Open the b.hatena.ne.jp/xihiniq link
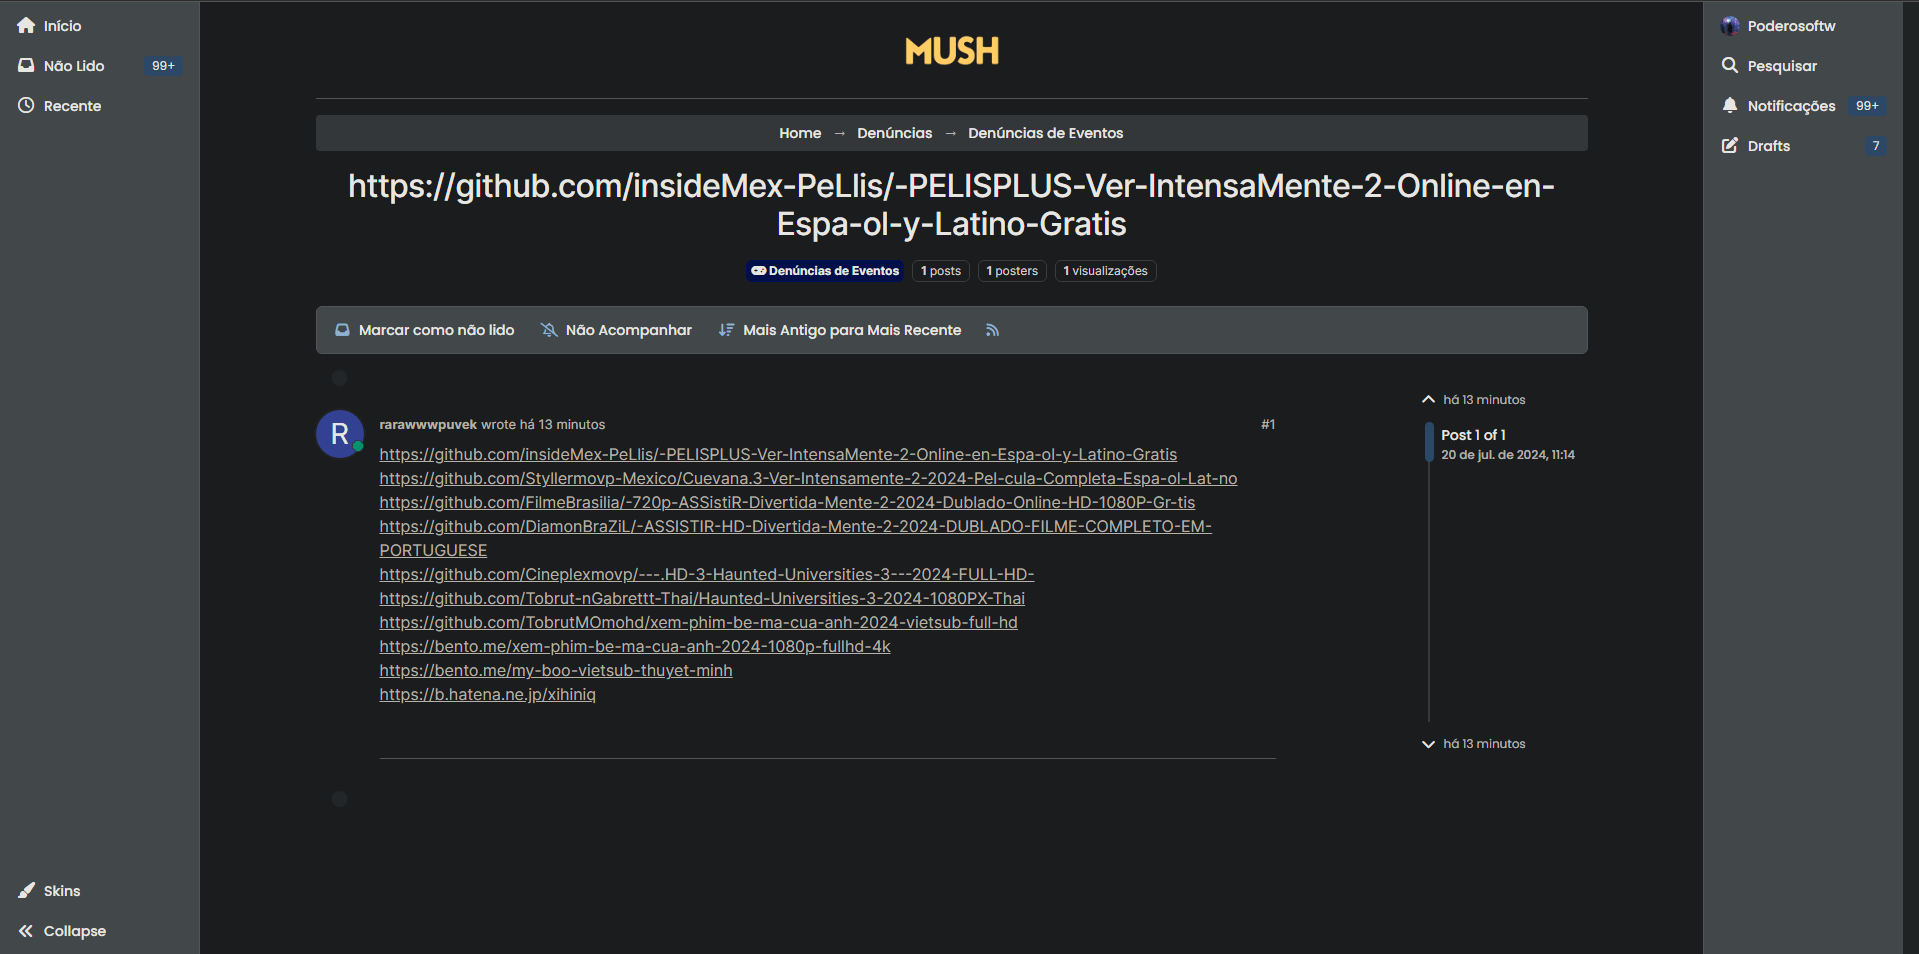This screenshot has width=1919, height=954. click(487, 695)
